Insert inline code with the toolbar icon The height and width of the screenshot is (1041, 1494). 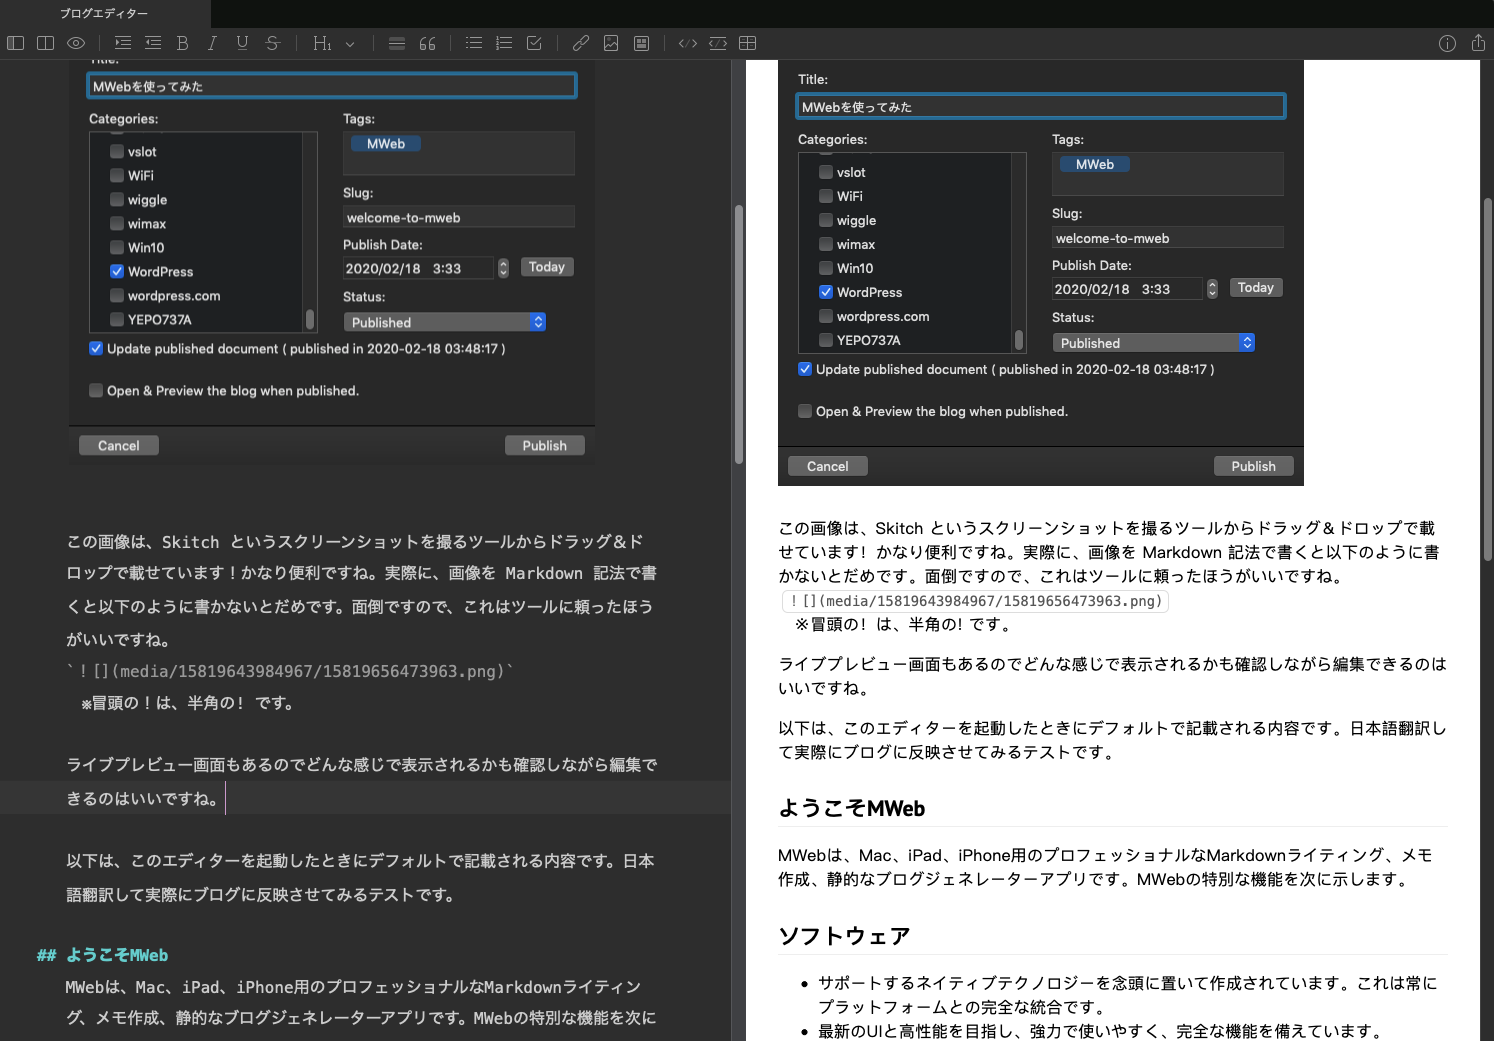point(687,43)
